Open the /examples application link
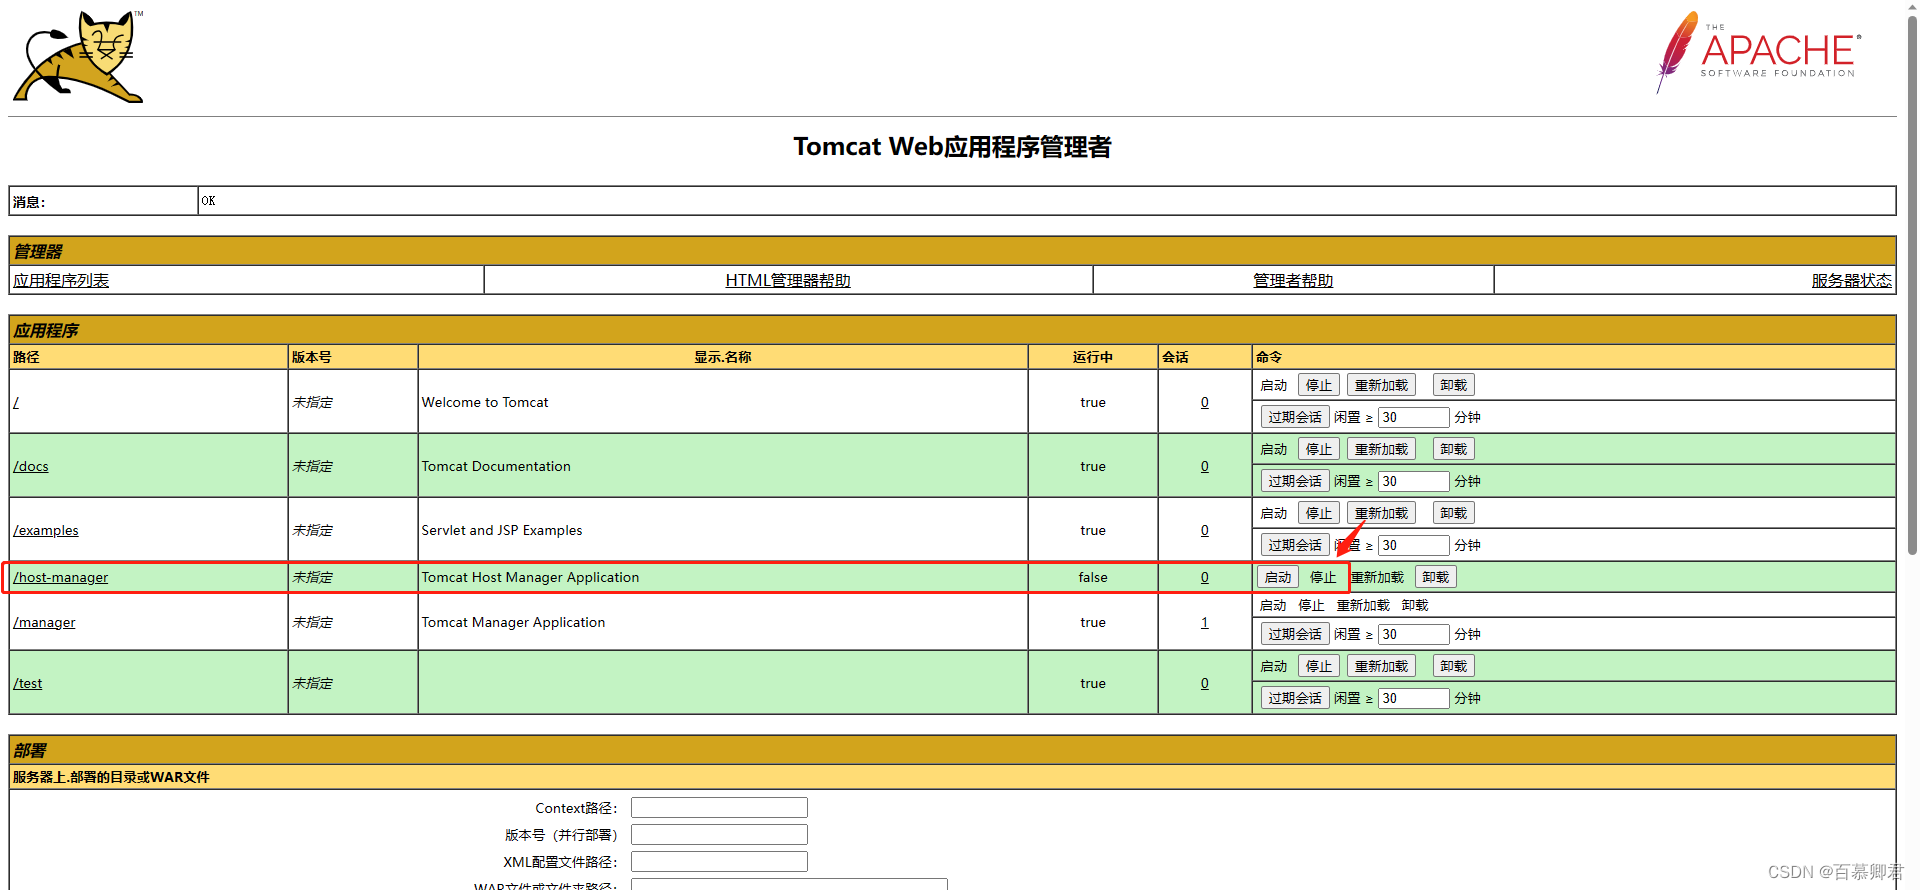The image size is (1920, 890). [x=46, y=530]
